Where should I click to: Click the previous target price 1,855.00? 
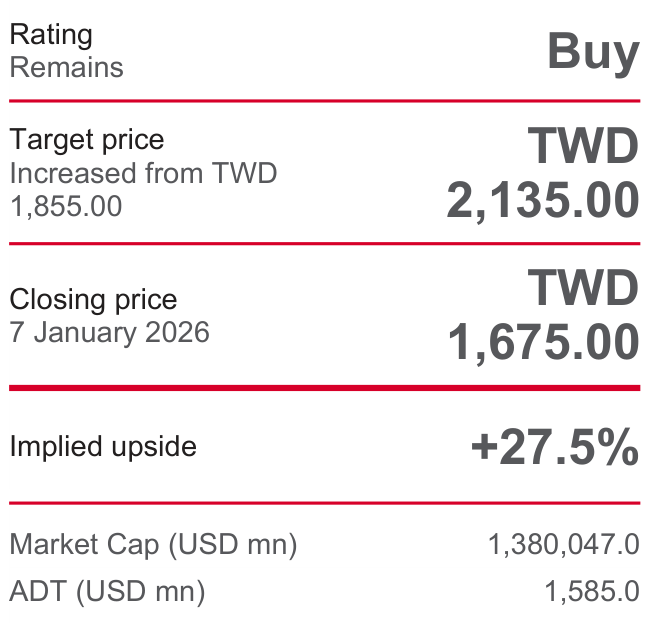pos(66,206)
